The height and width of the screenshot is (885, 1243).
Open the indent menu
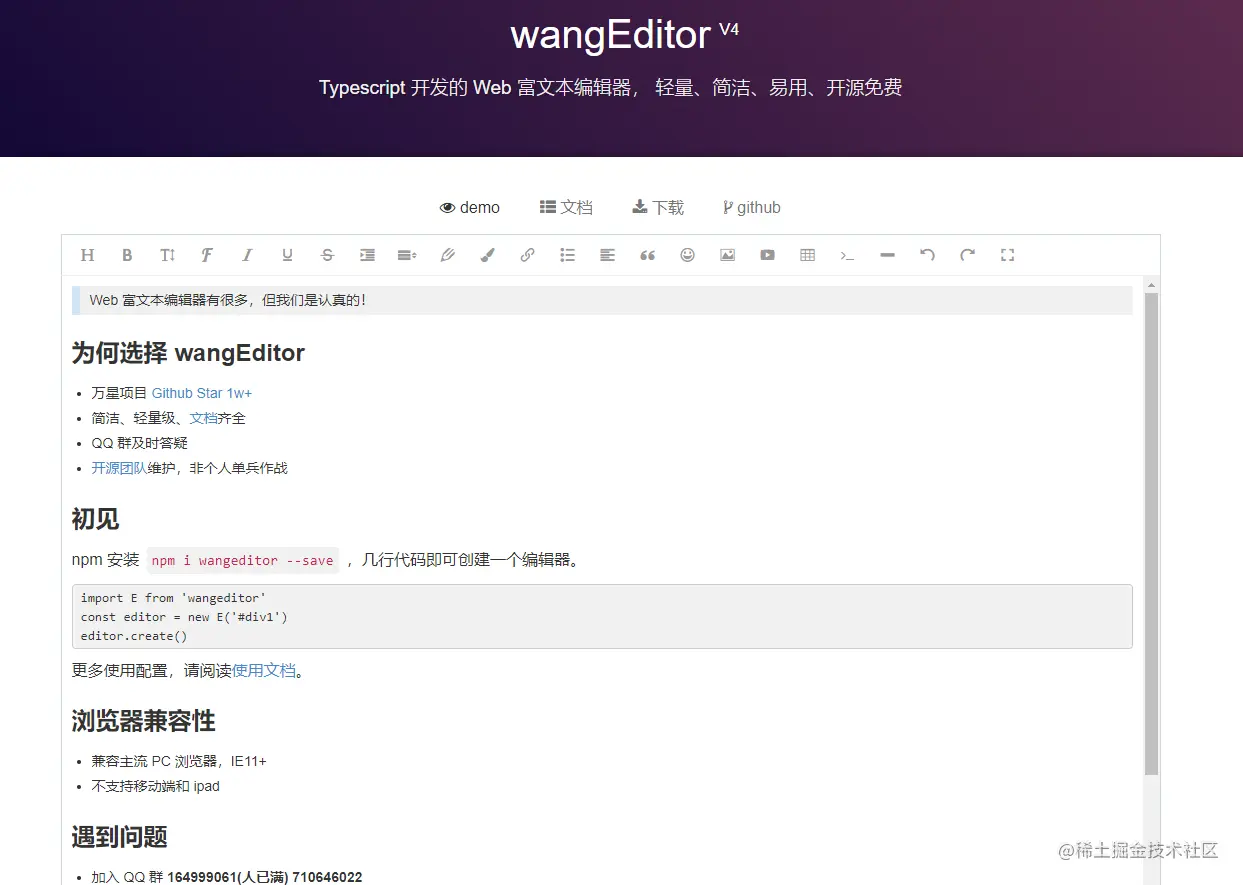click(x=367, y=255)
